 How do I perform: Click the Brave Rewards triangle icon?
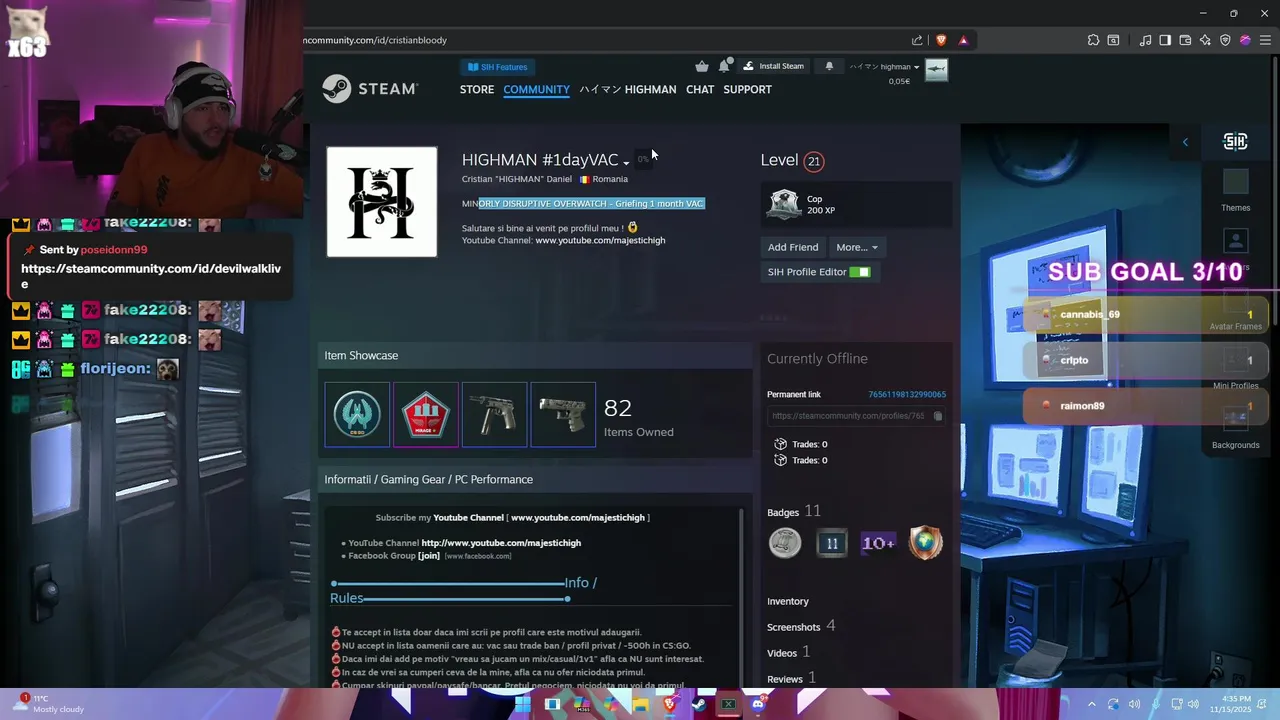[963, 40]
